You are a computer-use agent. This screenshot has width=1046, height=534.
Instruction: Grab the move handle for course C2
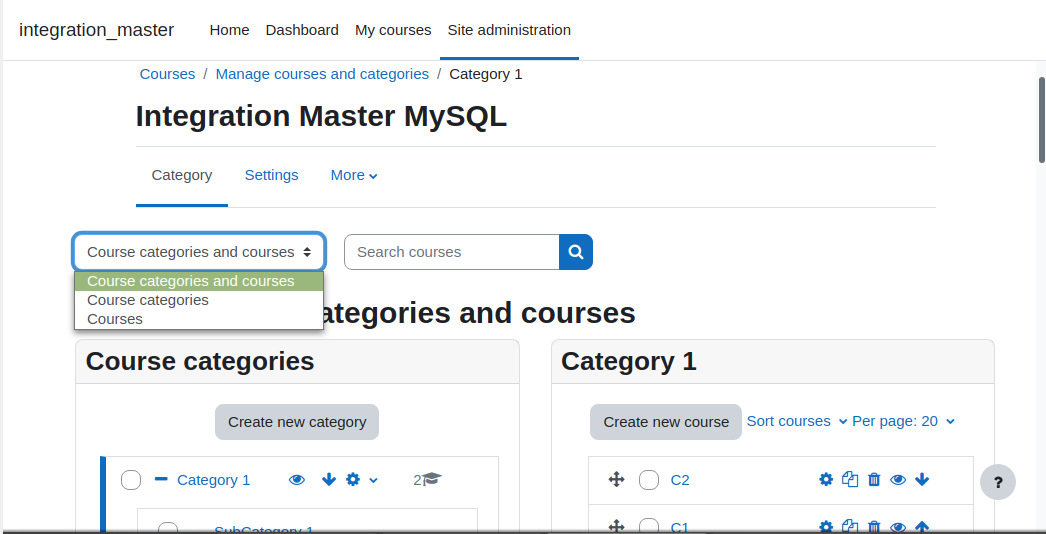coord(616,479)
